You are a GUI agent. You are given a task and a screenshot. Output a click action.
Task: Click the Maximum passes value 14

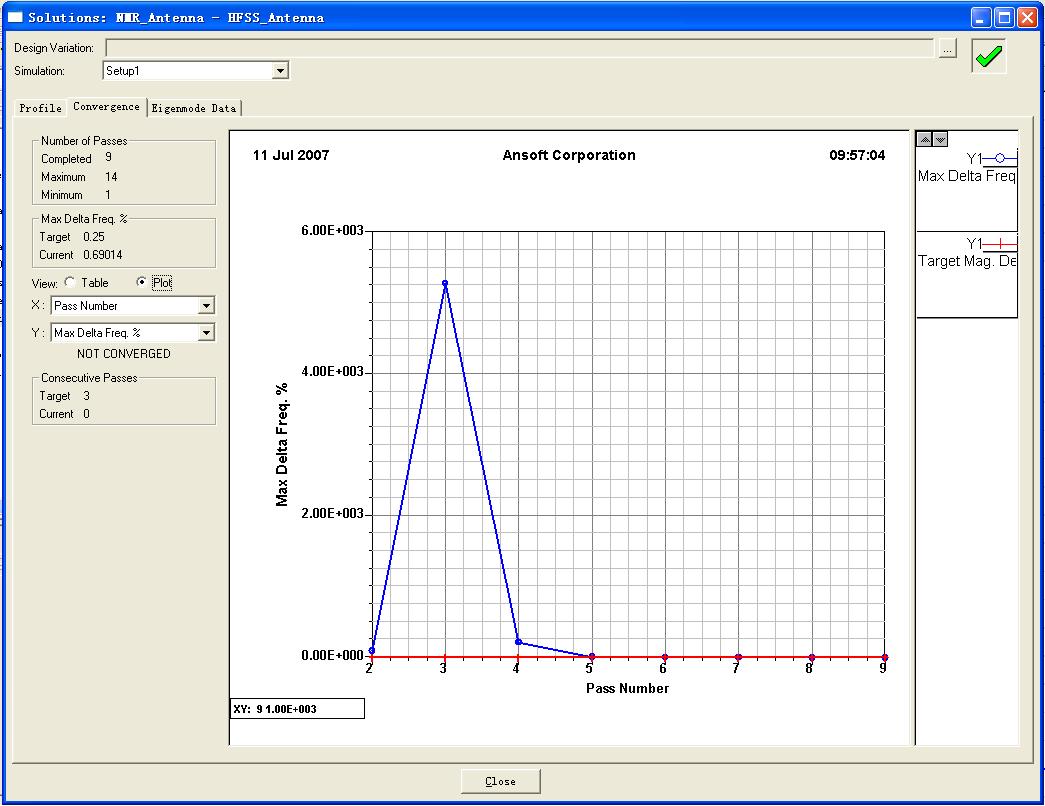click(111, 177)
